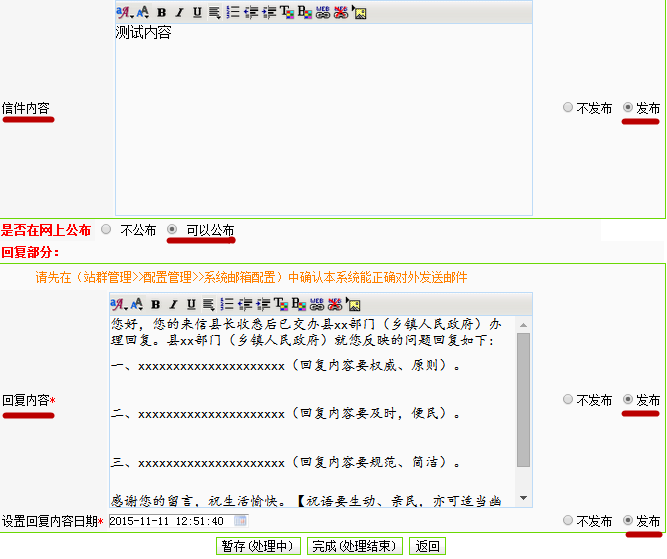Increase indent in 回复内容 editor toolbar
This screenshot has height=559, width=667.
click(262, 304)
